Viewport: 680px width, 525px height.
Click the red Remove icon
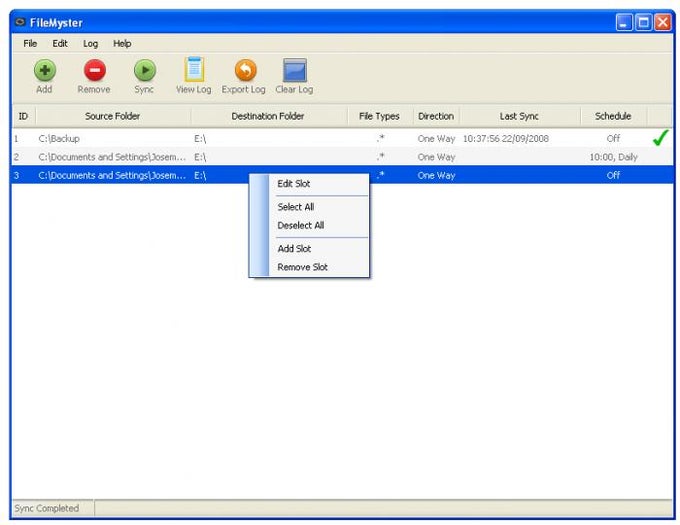click(95, 70)
